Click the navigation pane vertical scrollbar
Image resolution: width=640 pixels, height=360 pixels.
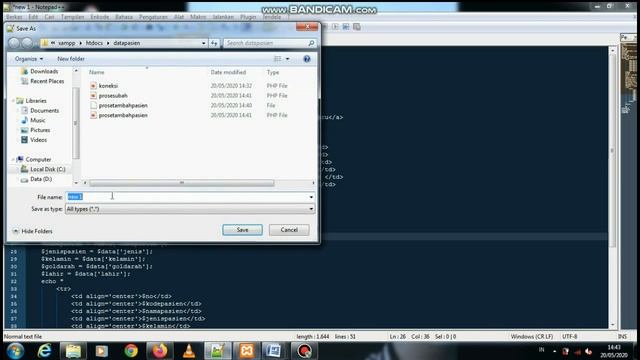click(76, 122)
